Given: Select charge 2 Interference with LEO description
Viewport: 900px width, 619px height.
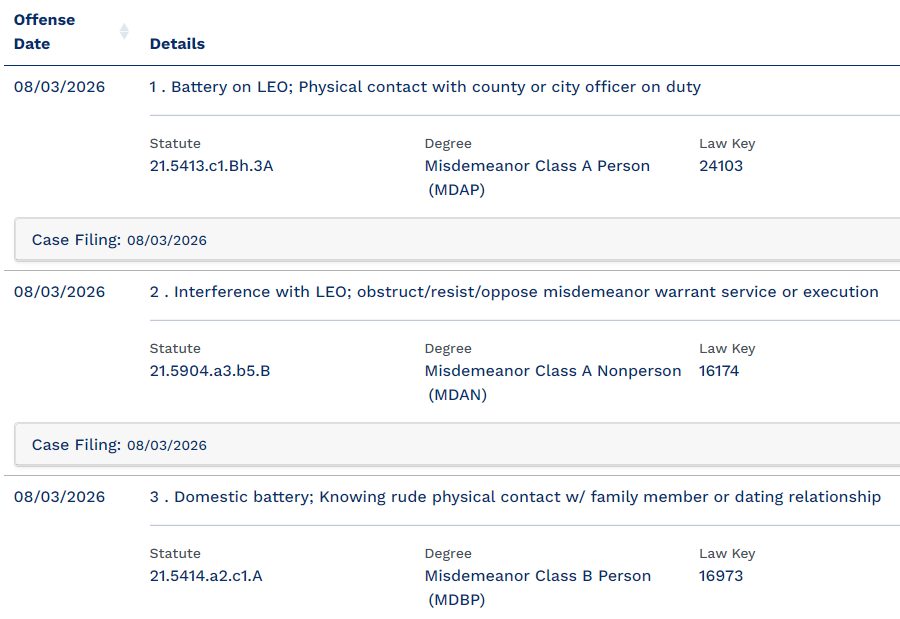Looking at the screenshot, I should click(x=514, y=292).
